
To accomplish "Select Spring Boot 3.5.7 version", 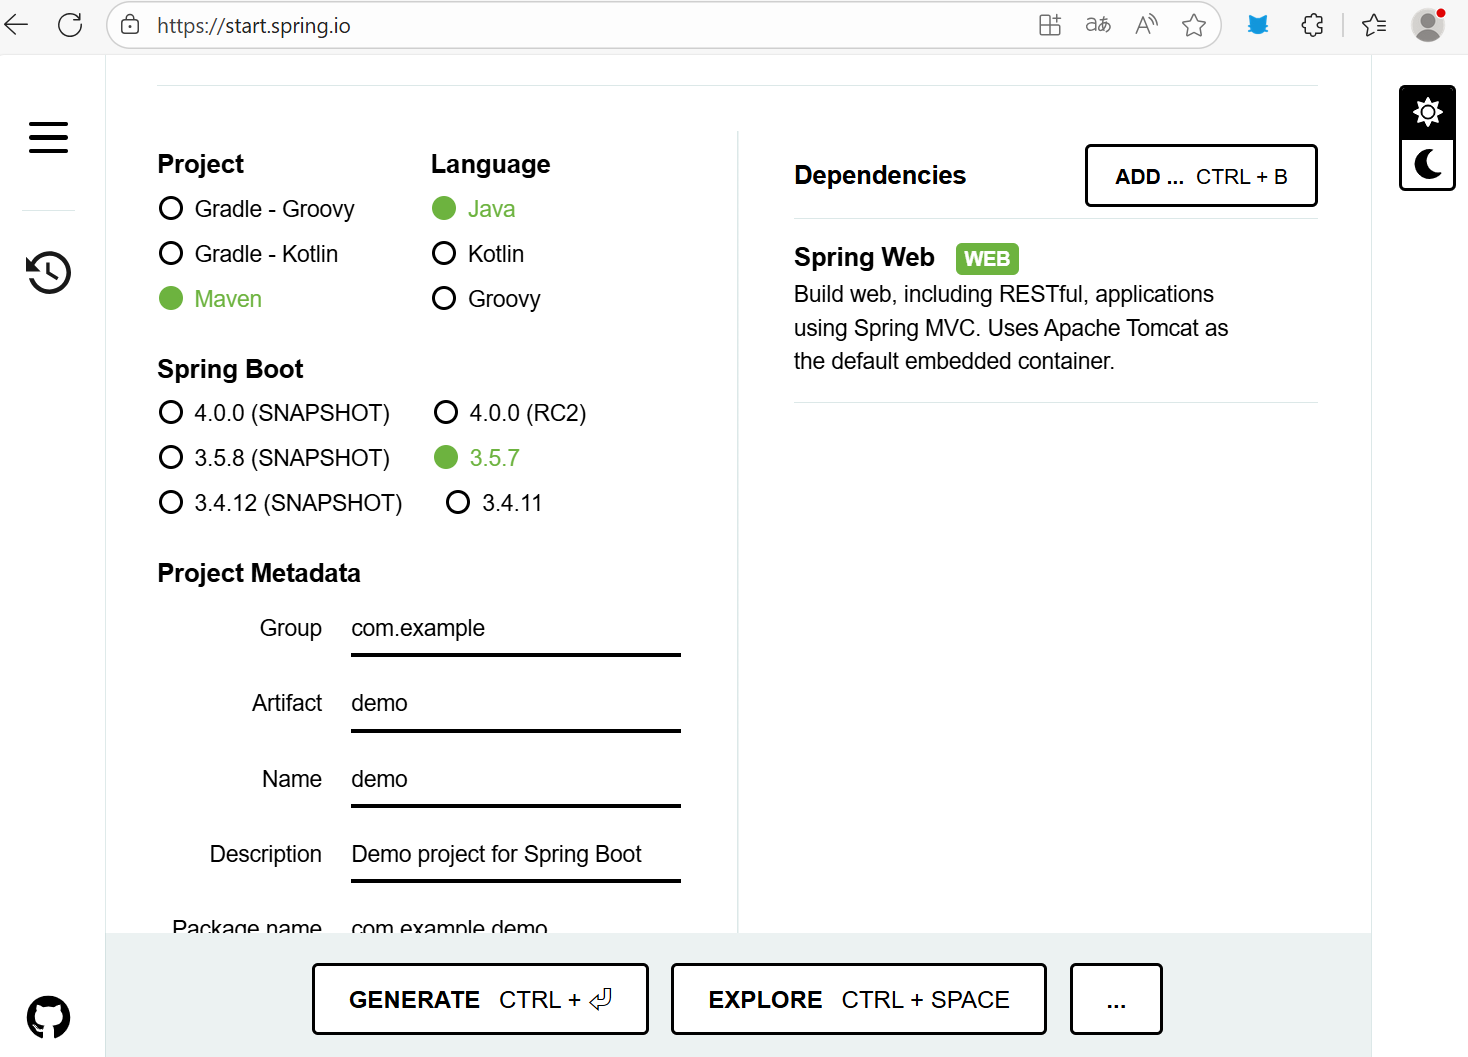I will click(477, 457).
